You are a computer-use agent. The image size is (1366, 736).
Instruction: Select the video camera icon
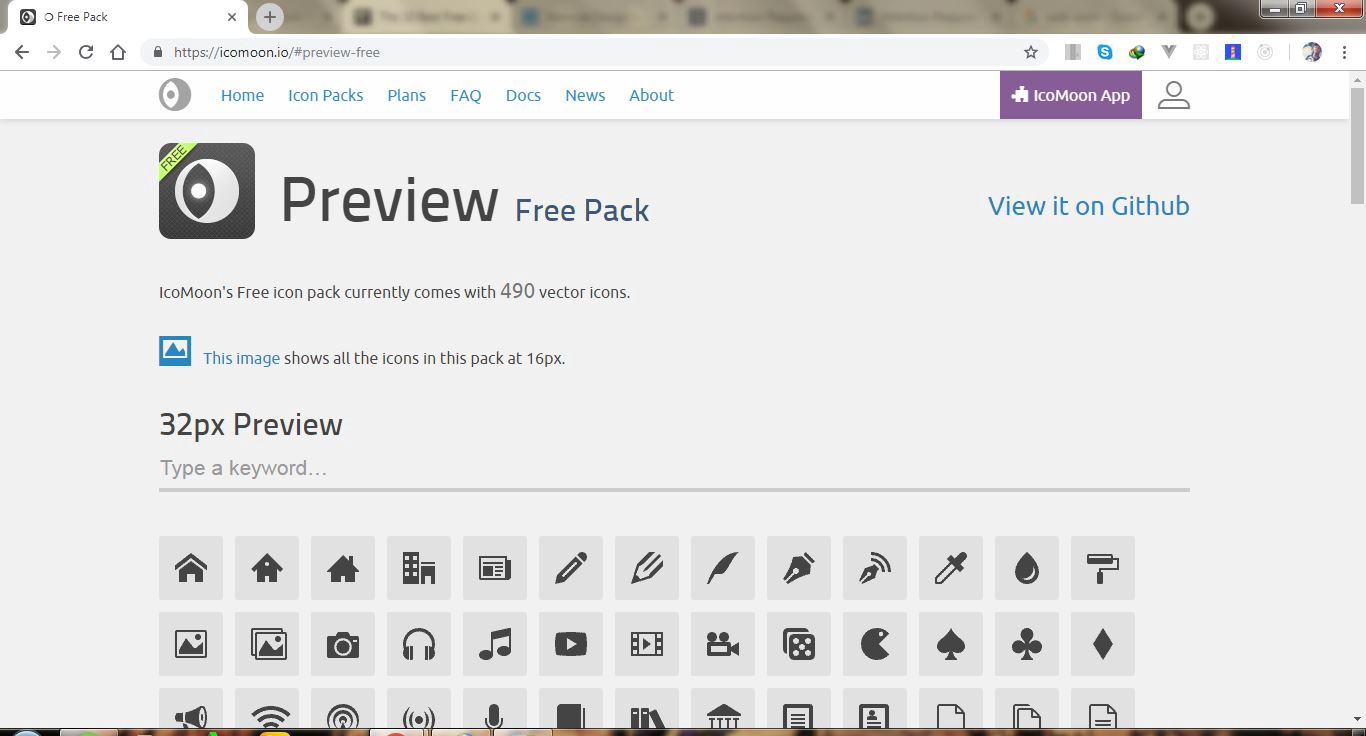[723, 645]
